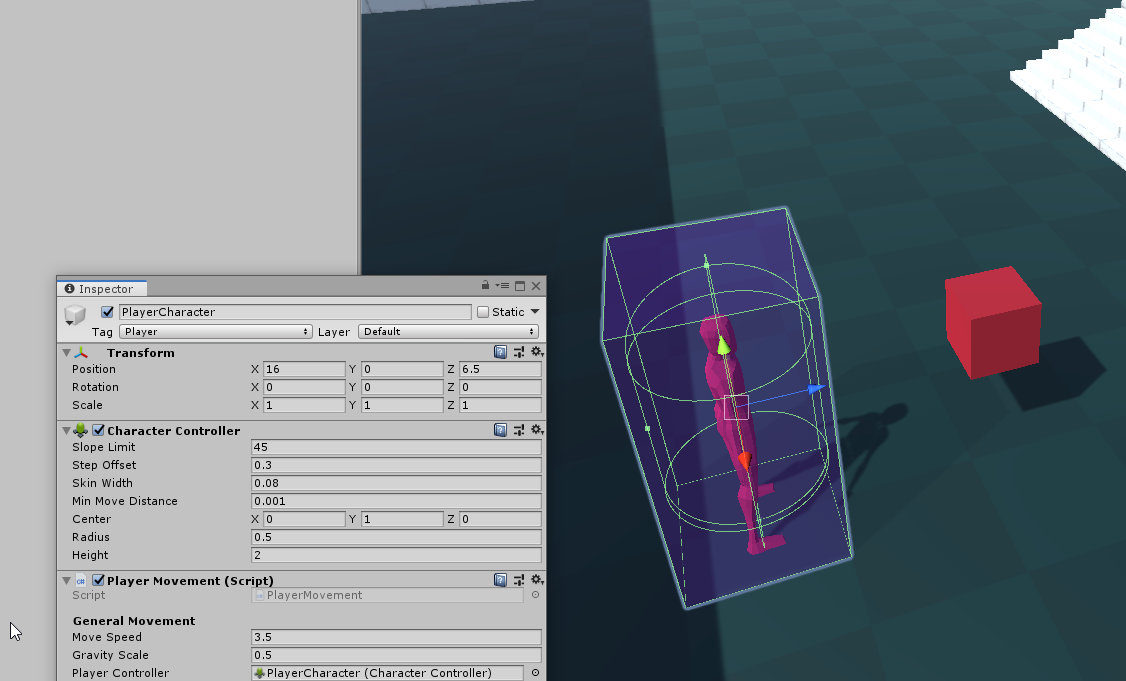The width and height of the screenshot is (1126, 681).
Task: Click the Slope Limit value field
Action: 396,447
